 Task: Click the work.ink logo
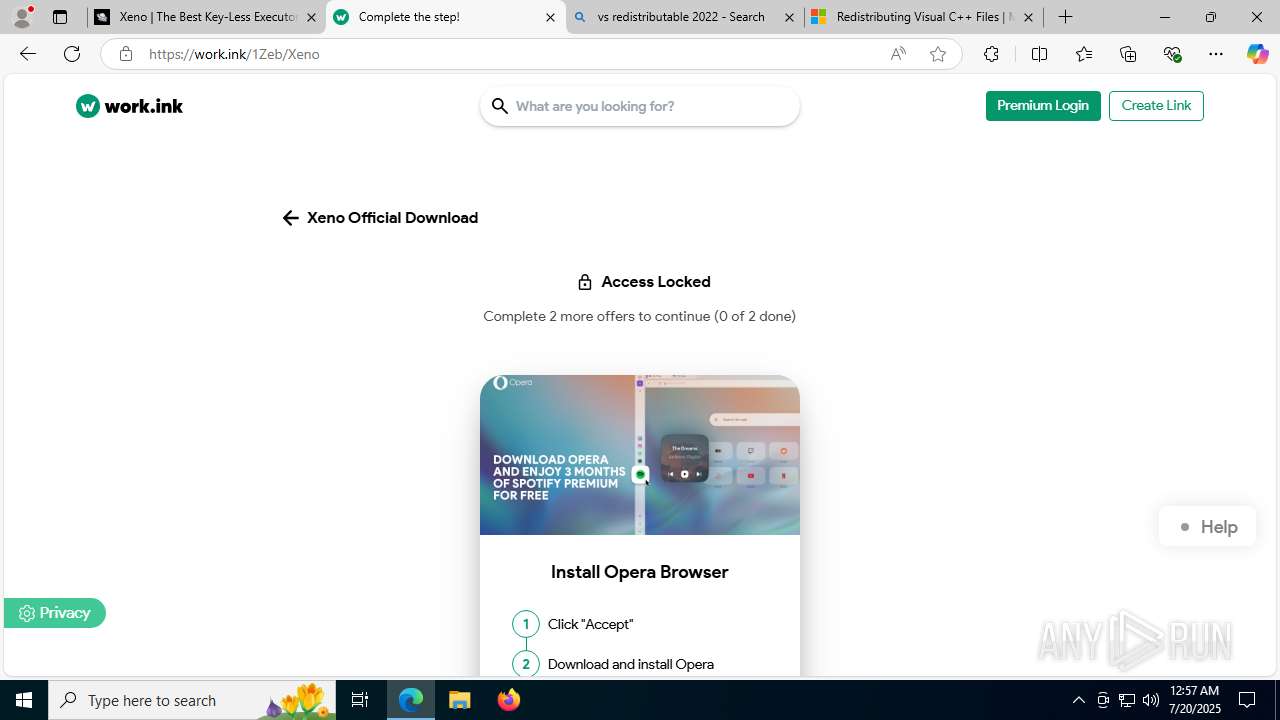129,106
